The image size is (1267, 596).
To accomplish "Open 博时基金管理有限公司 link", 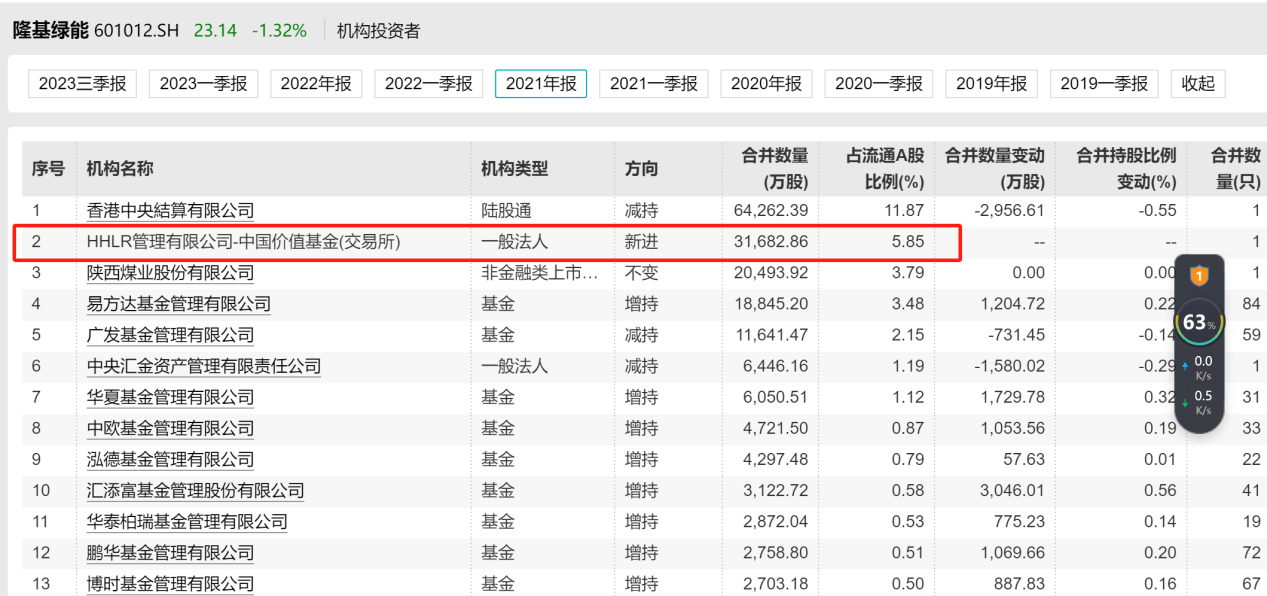I will point(170,584).
